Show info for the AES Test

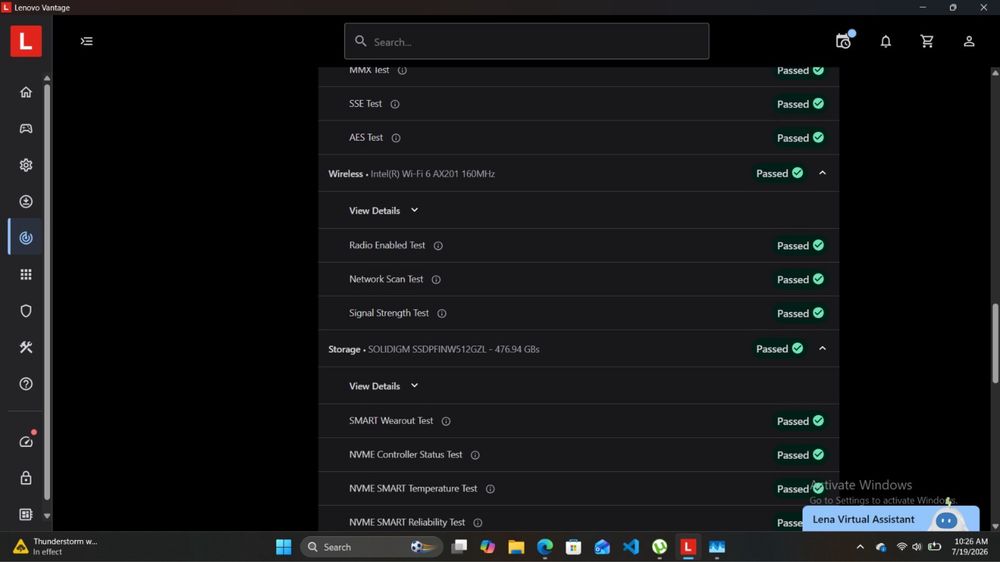[396, 138]
